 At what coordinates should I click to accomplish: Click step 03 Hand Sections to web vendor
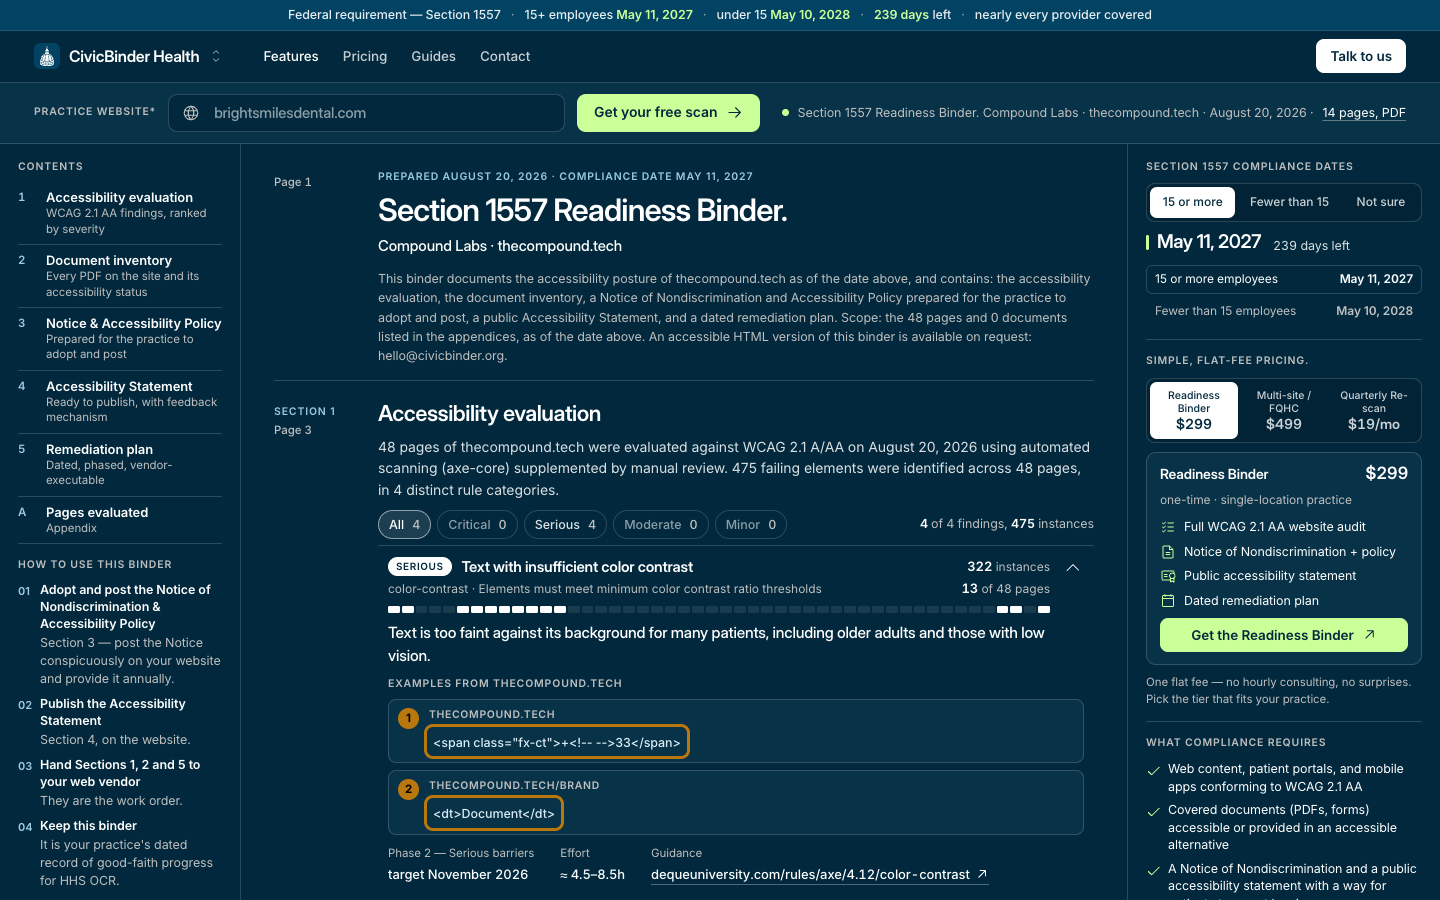(x=120, y=783)
